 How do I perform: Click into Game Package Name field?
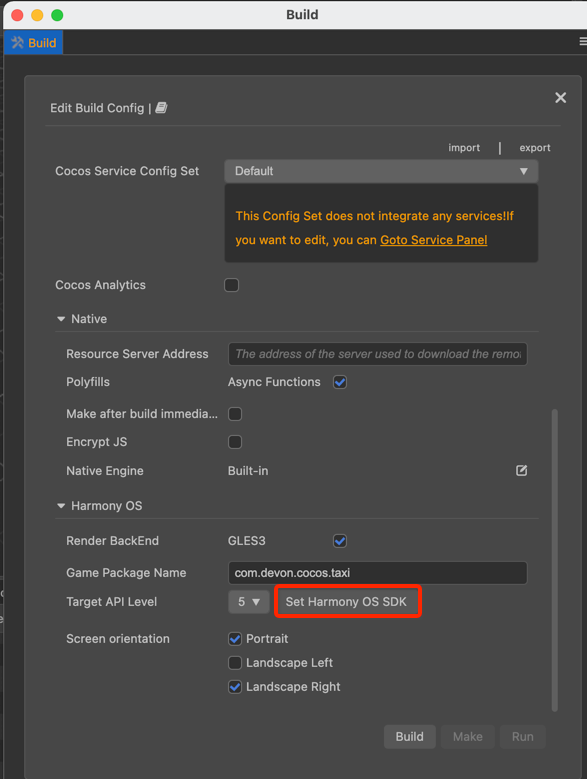pyautogui.click(x=377, y=573)
